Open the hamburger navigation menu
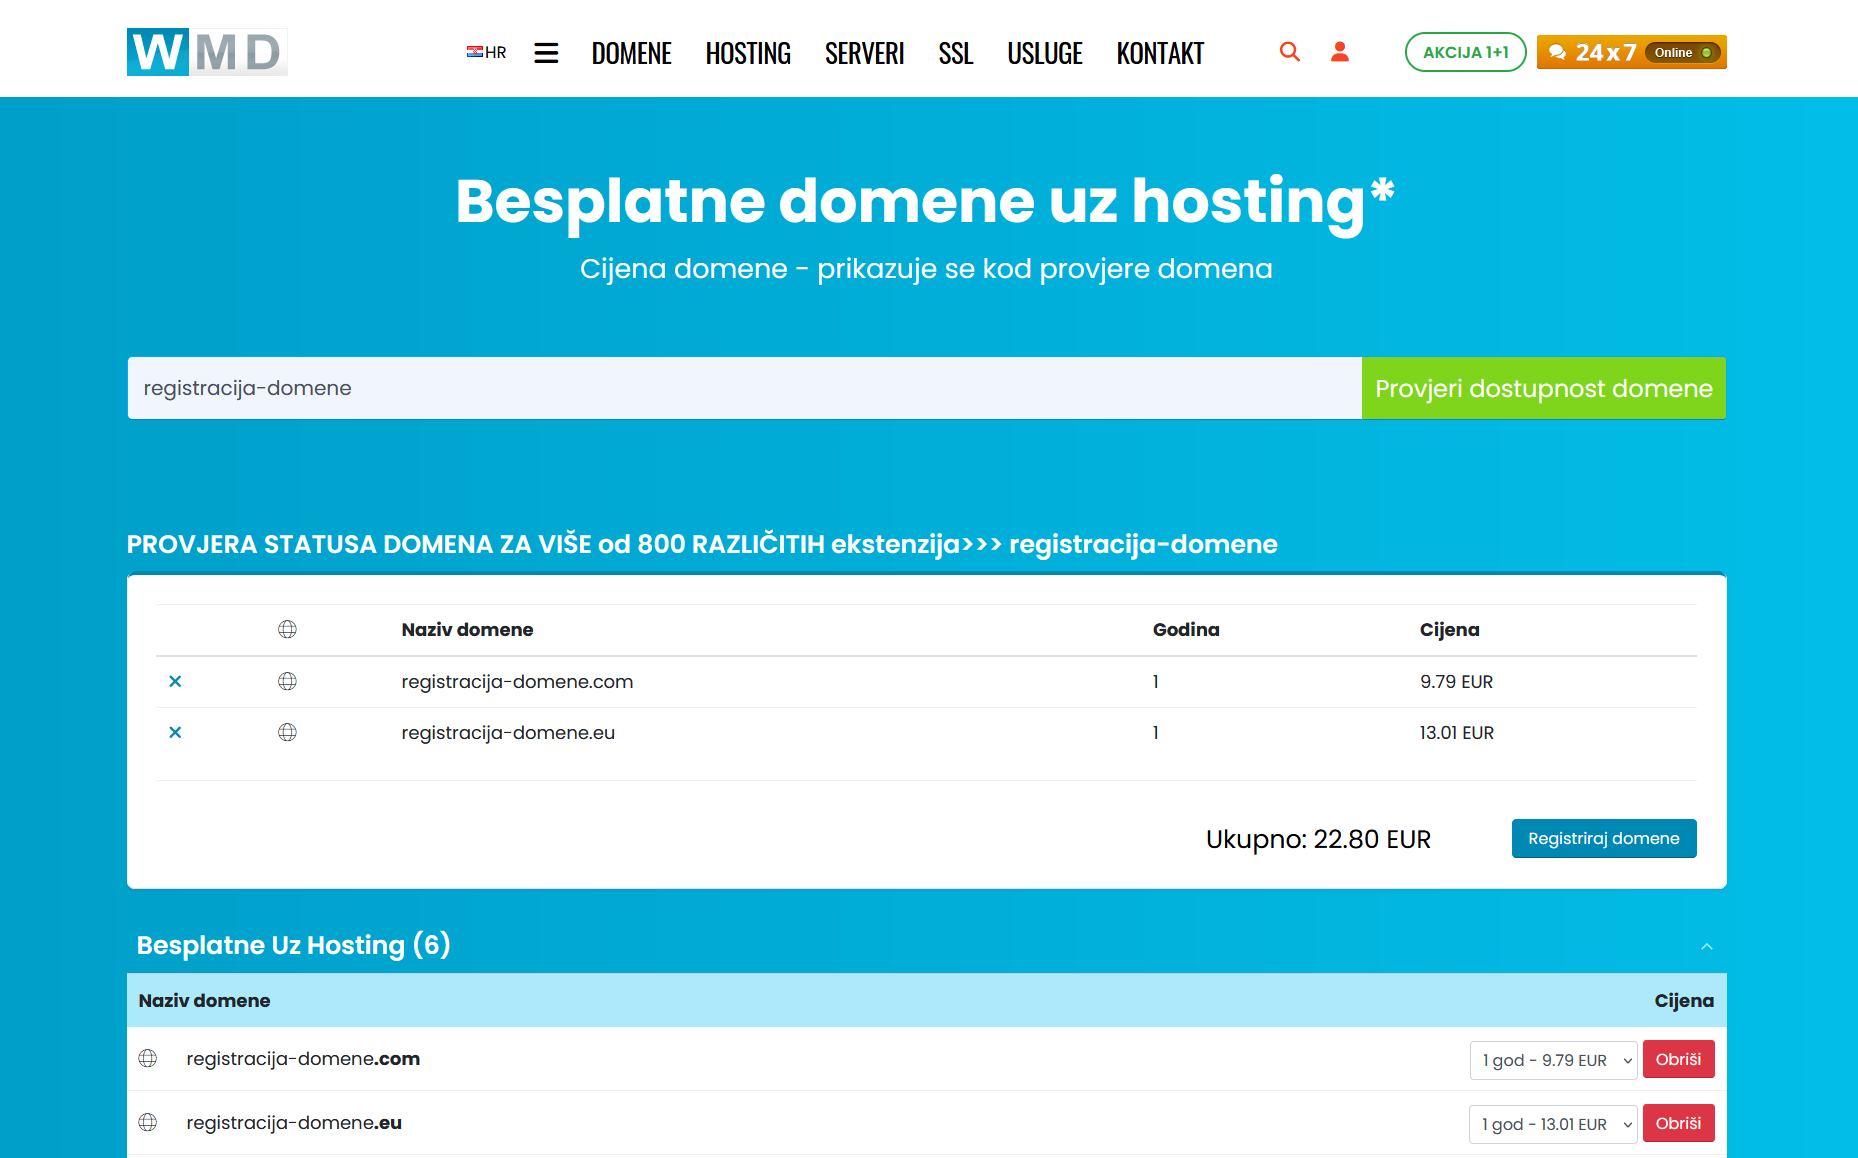Screen dimensions: 1858x1158 (x=546, y=52)
